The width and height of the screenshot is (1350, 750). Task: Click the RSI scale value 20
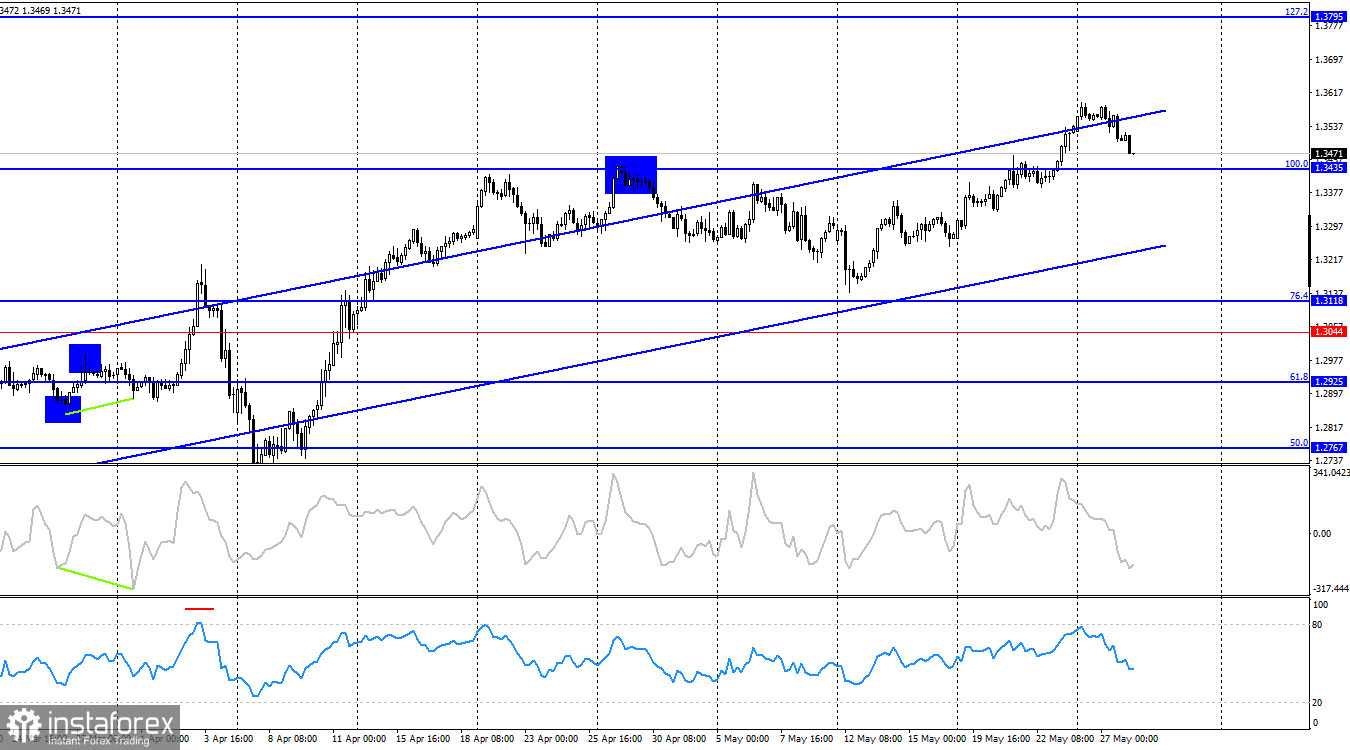coord(1319,702)
